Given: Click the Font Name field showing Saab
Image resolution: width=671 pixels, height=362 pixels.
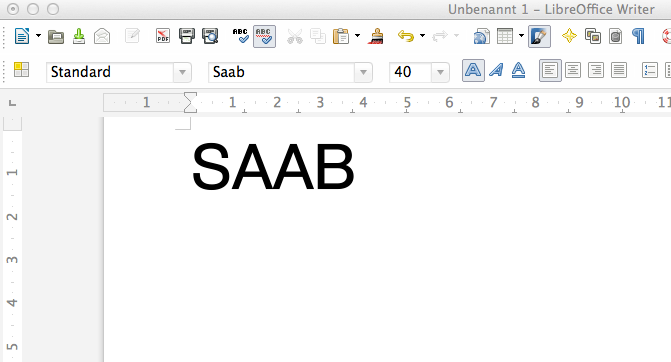Looking at the screenshot, I should pos(281,72).
